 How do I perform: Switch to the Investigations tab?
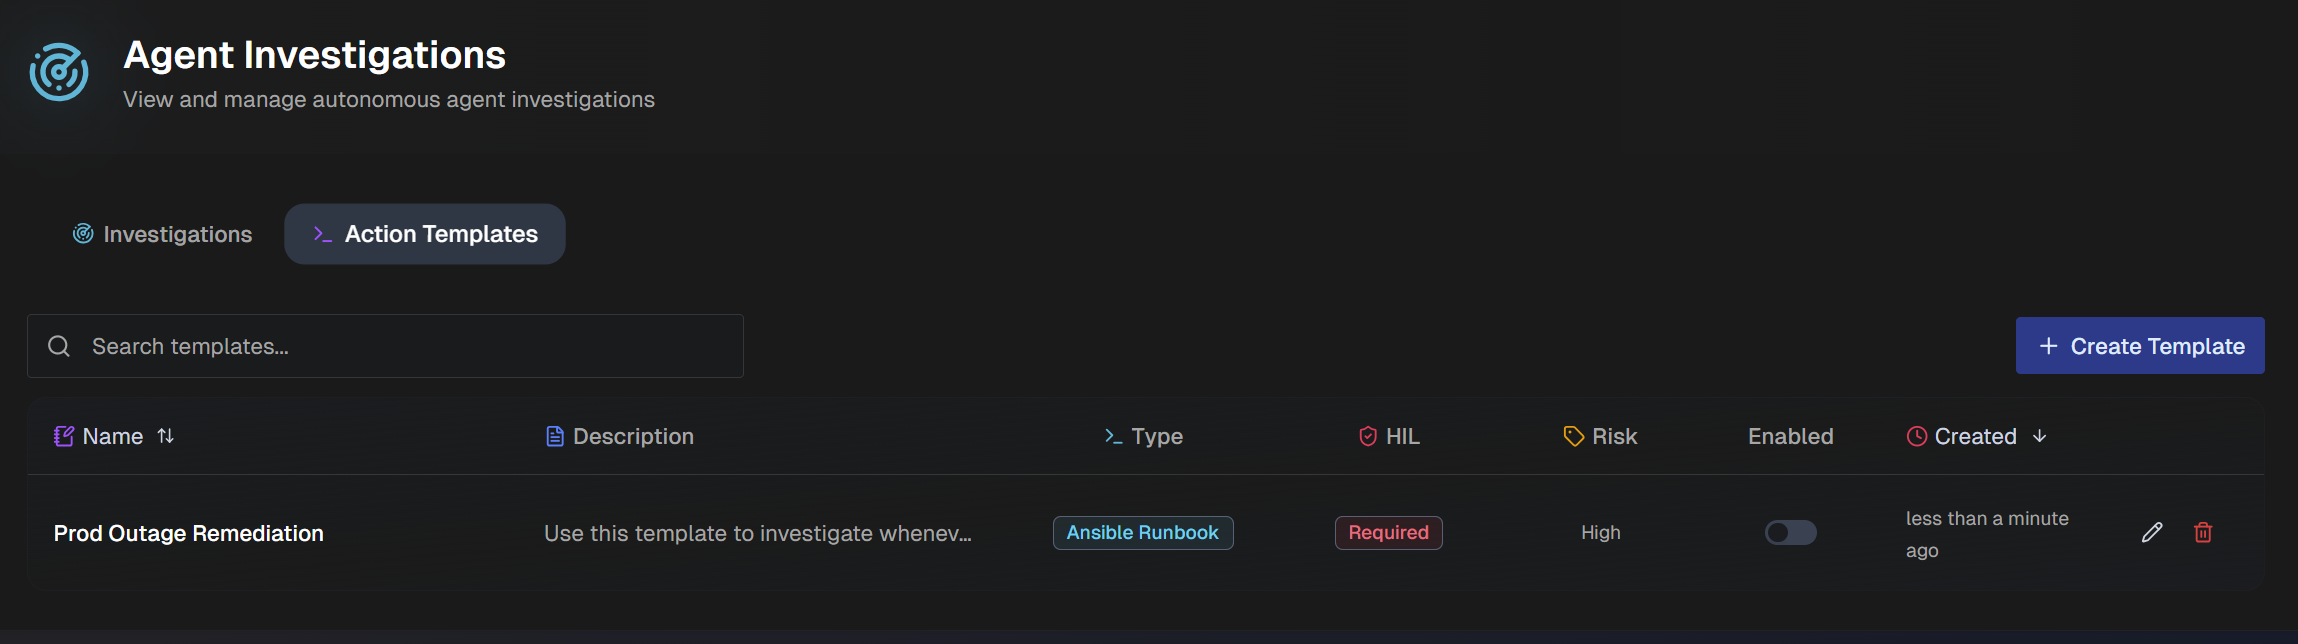pos(162,234)
